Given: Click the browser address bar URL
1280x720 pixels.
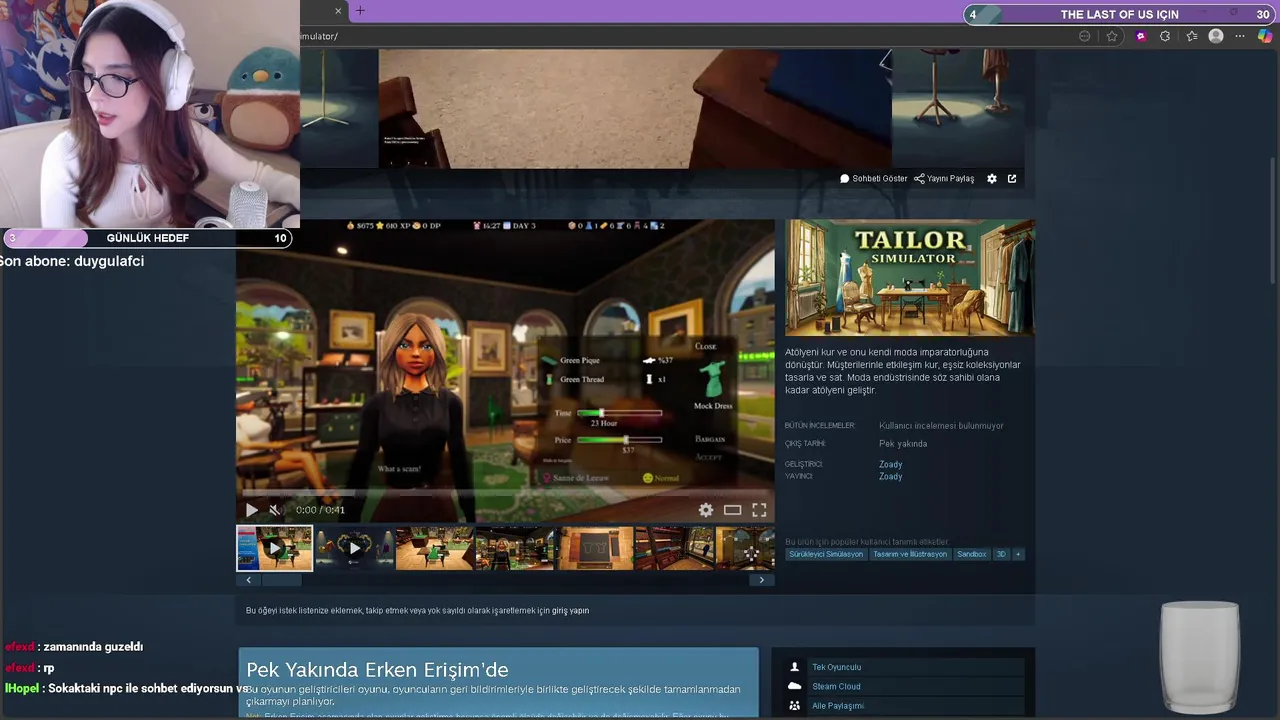Looking at the screenshot, I should 319,36.
